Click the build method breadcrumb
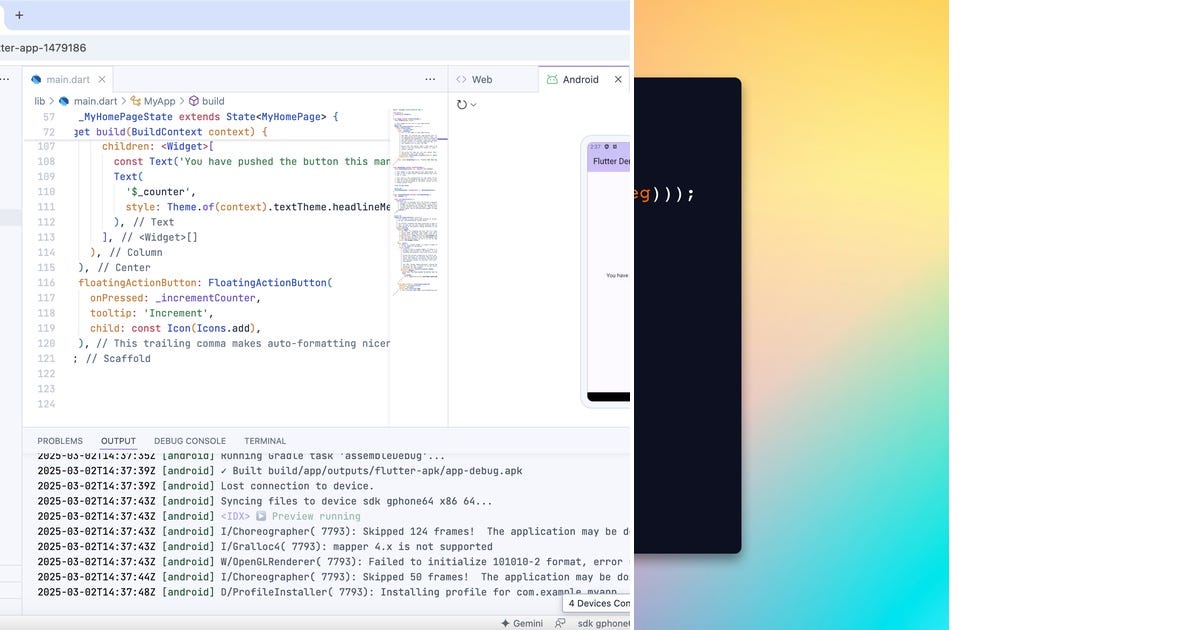The image size is (1200, 630). [213, 101]
